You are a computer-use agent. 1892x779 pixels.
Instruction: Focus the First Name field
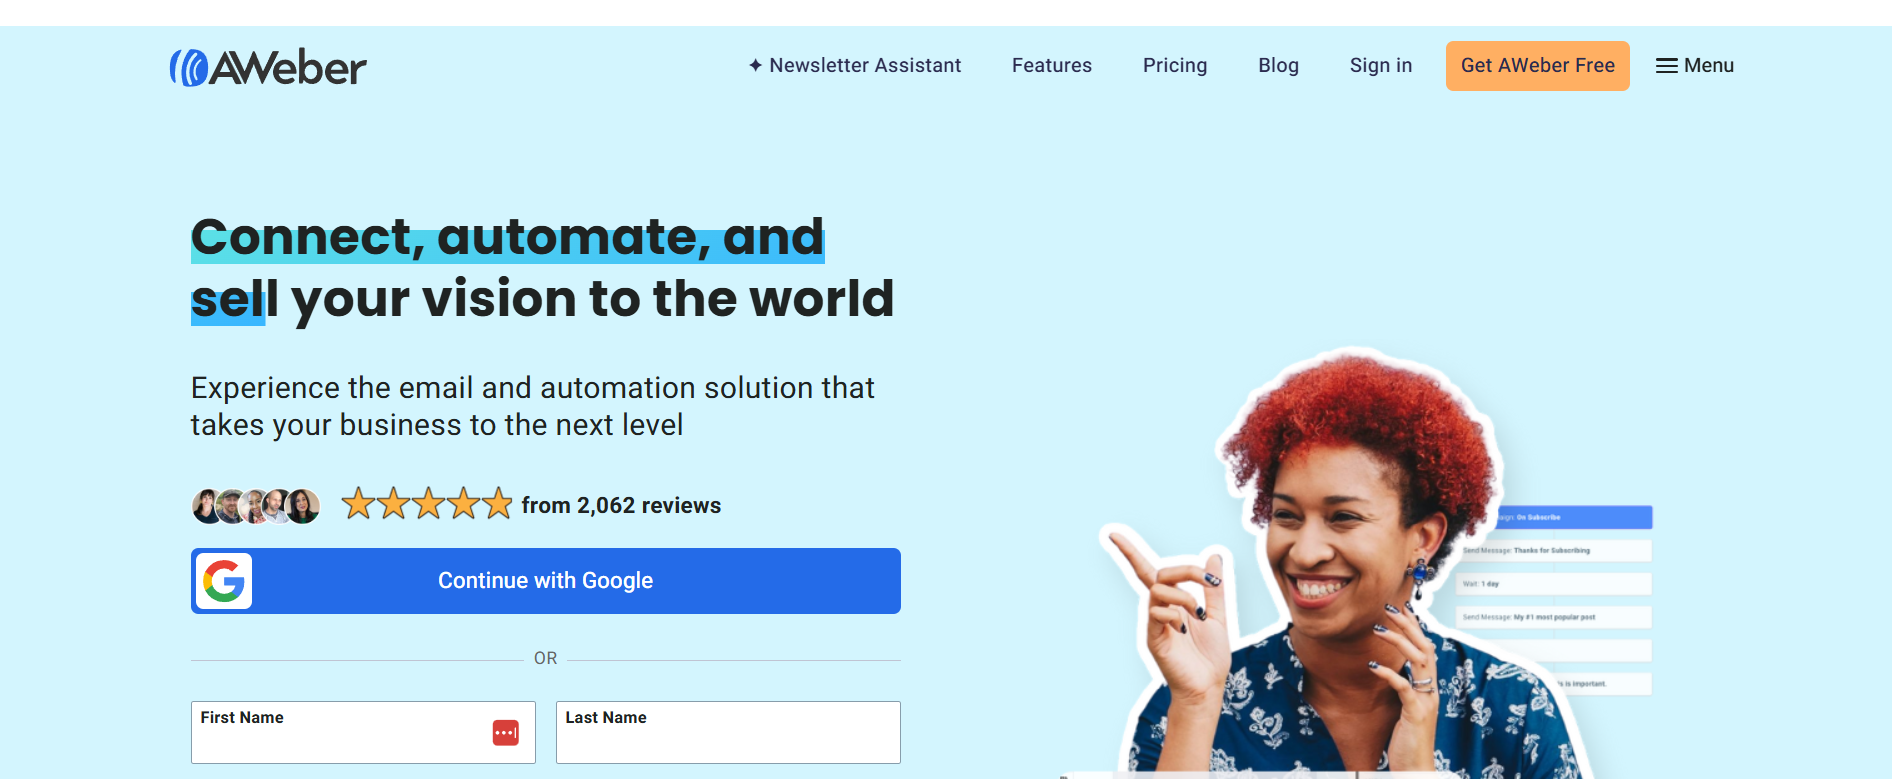[363, 732]
